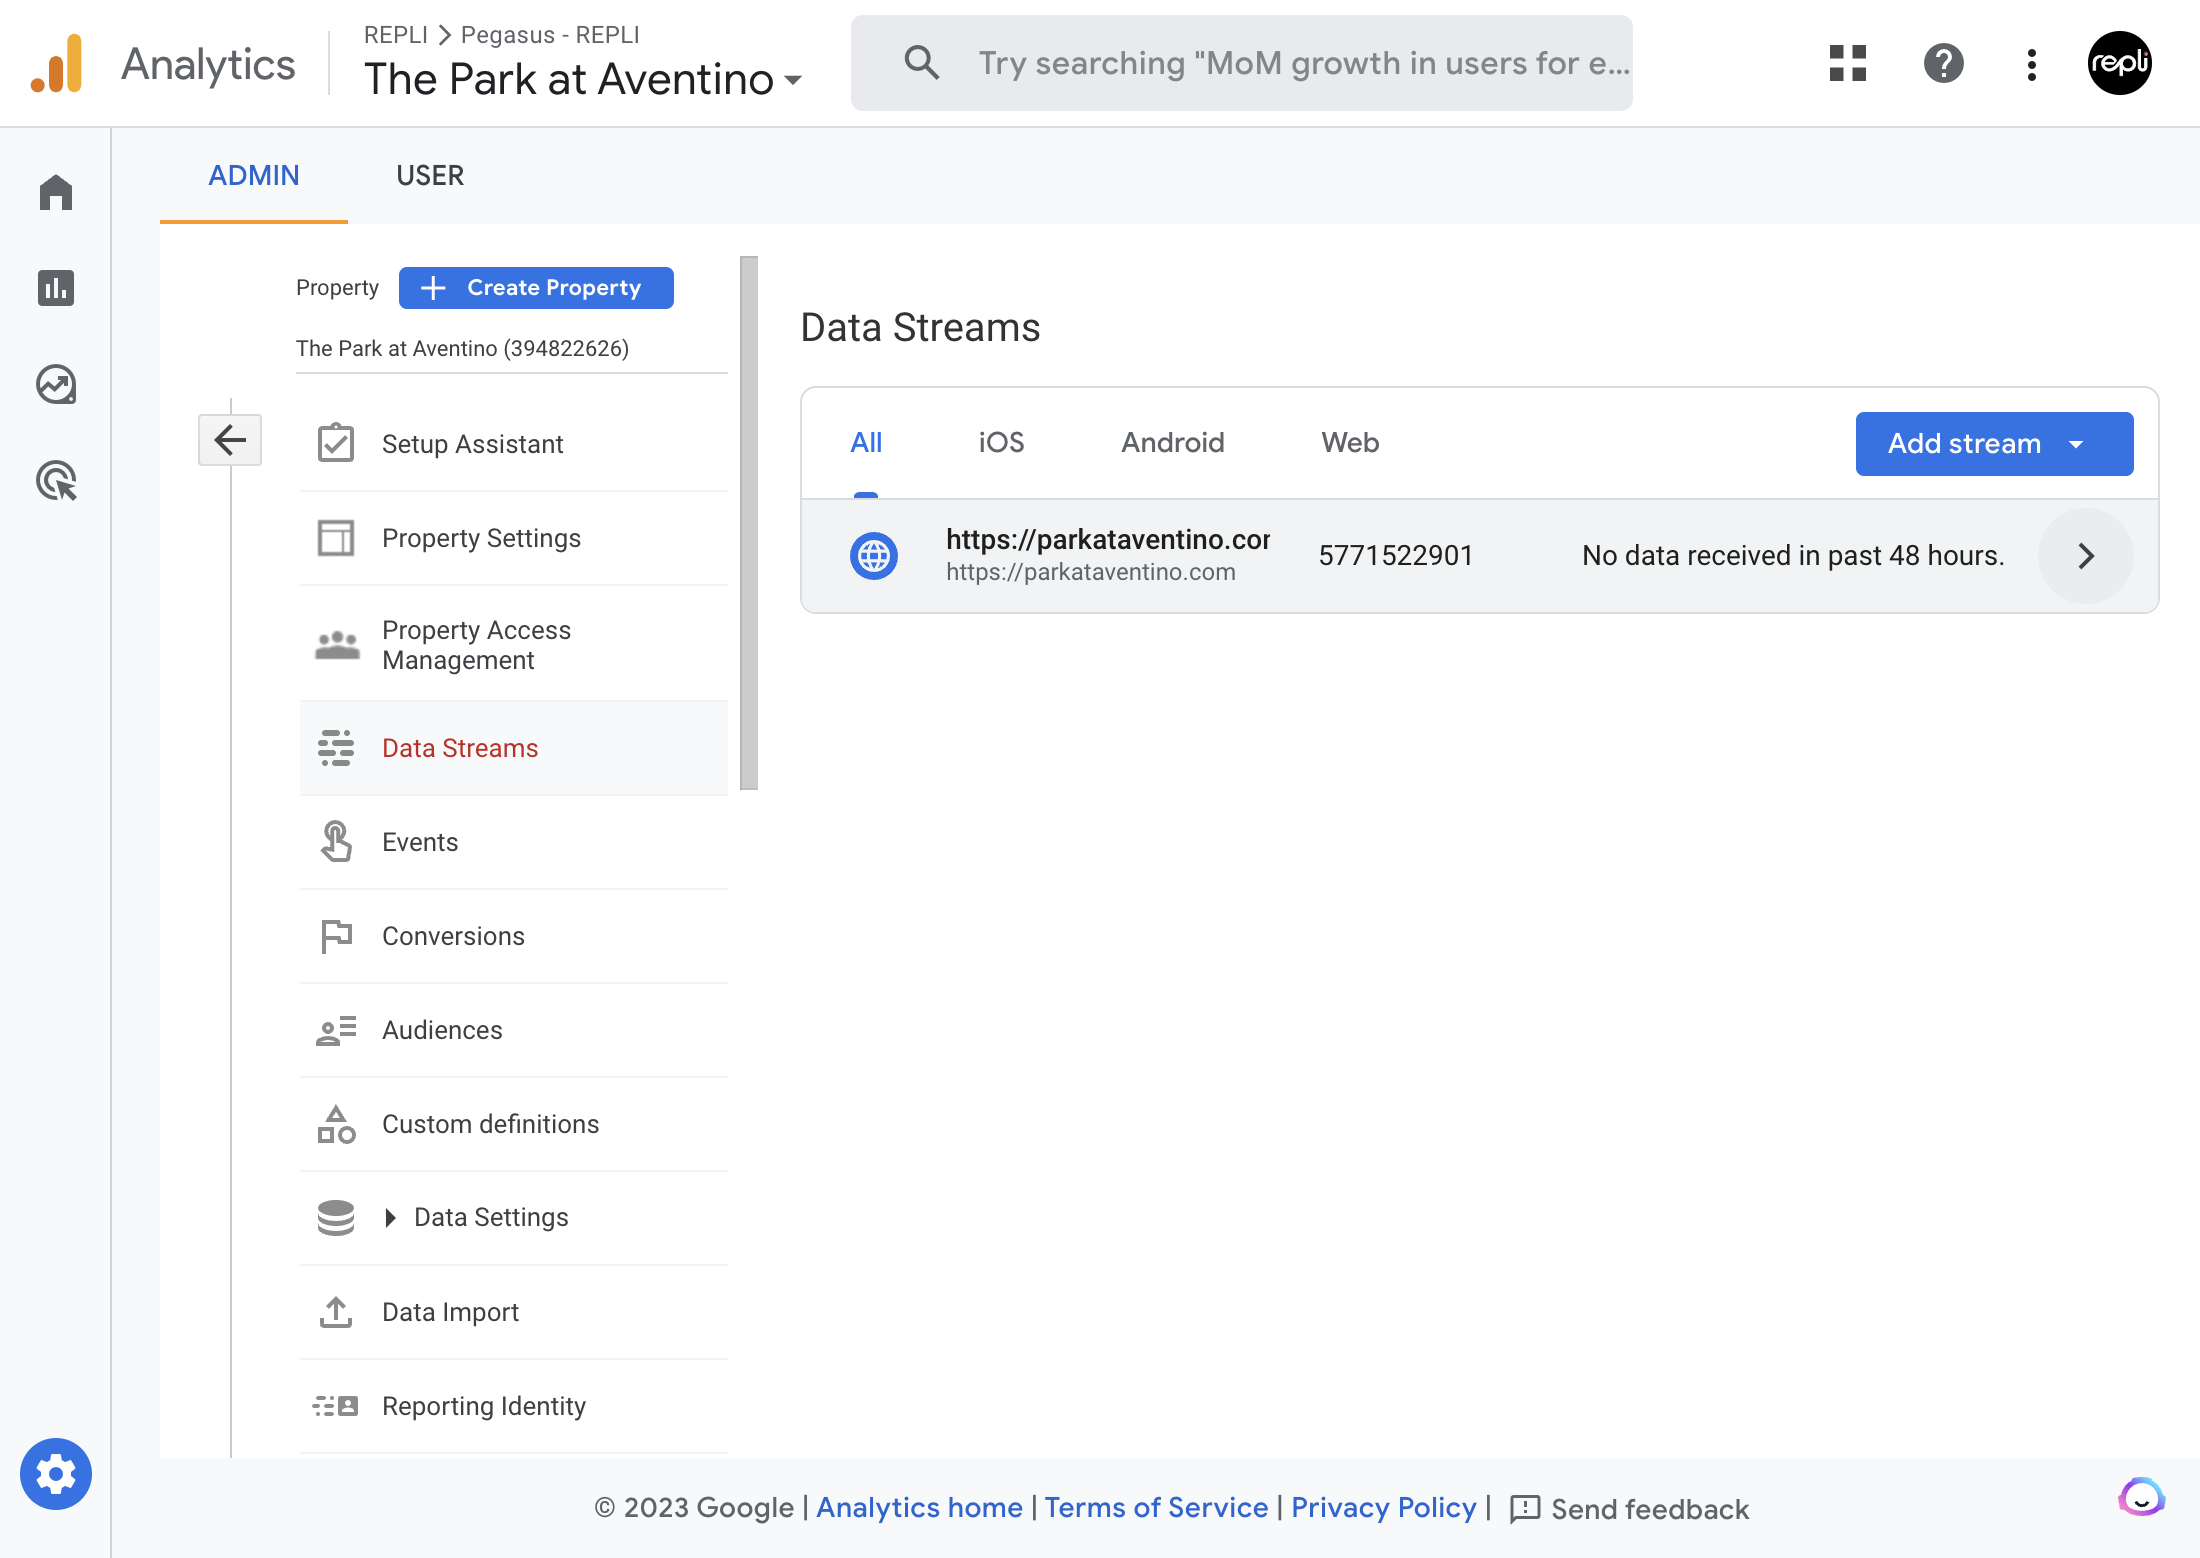The height and width of the screenshot is (1558, 2200).
Task: Open Conversions settings
Action: tap(514, 936)
